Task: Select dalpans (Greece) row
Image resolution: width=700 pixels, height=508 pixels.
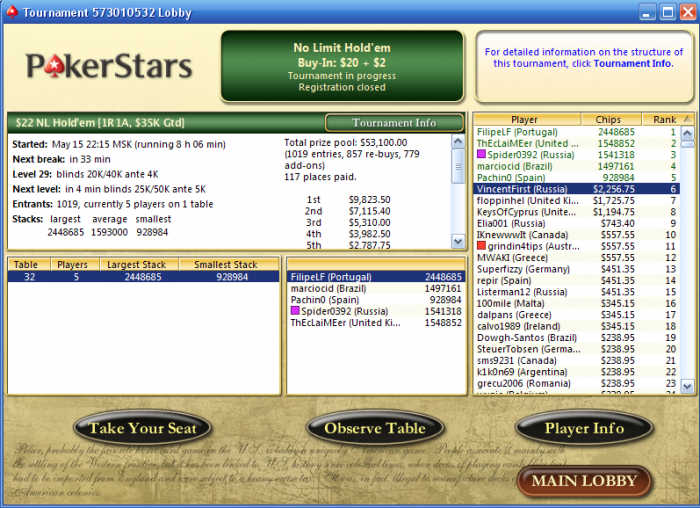Action: pos(577,315)
